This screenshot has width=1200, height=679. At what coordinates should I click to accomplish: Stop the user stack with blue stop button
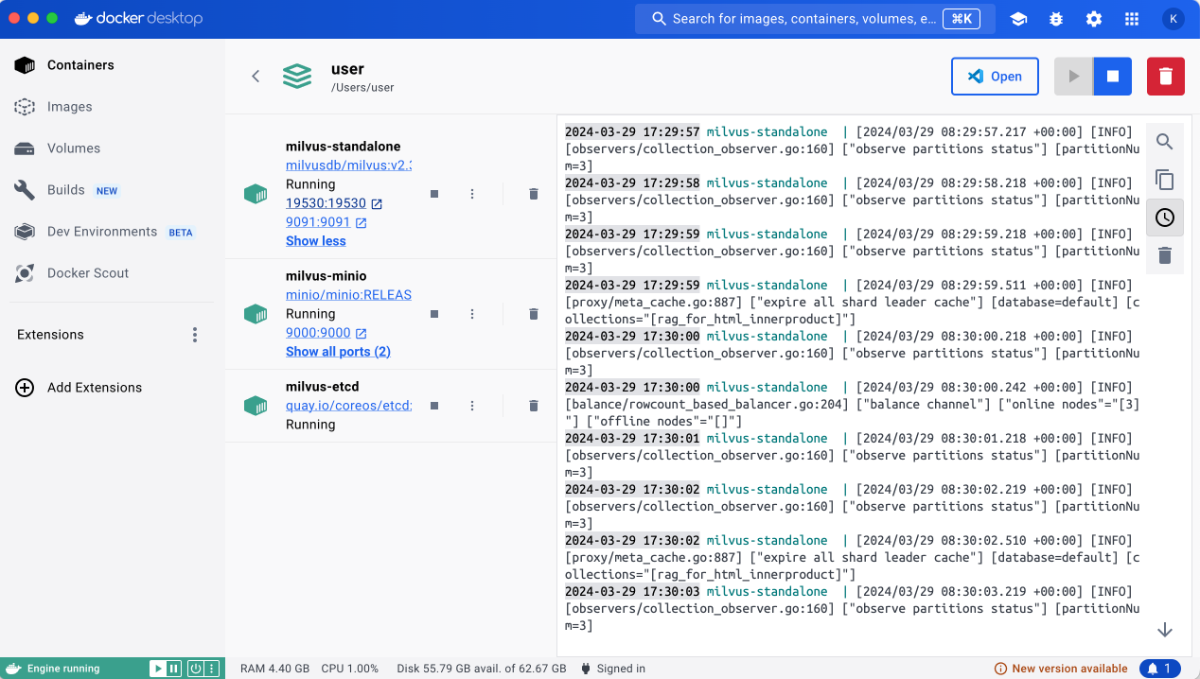(1112, 76)
